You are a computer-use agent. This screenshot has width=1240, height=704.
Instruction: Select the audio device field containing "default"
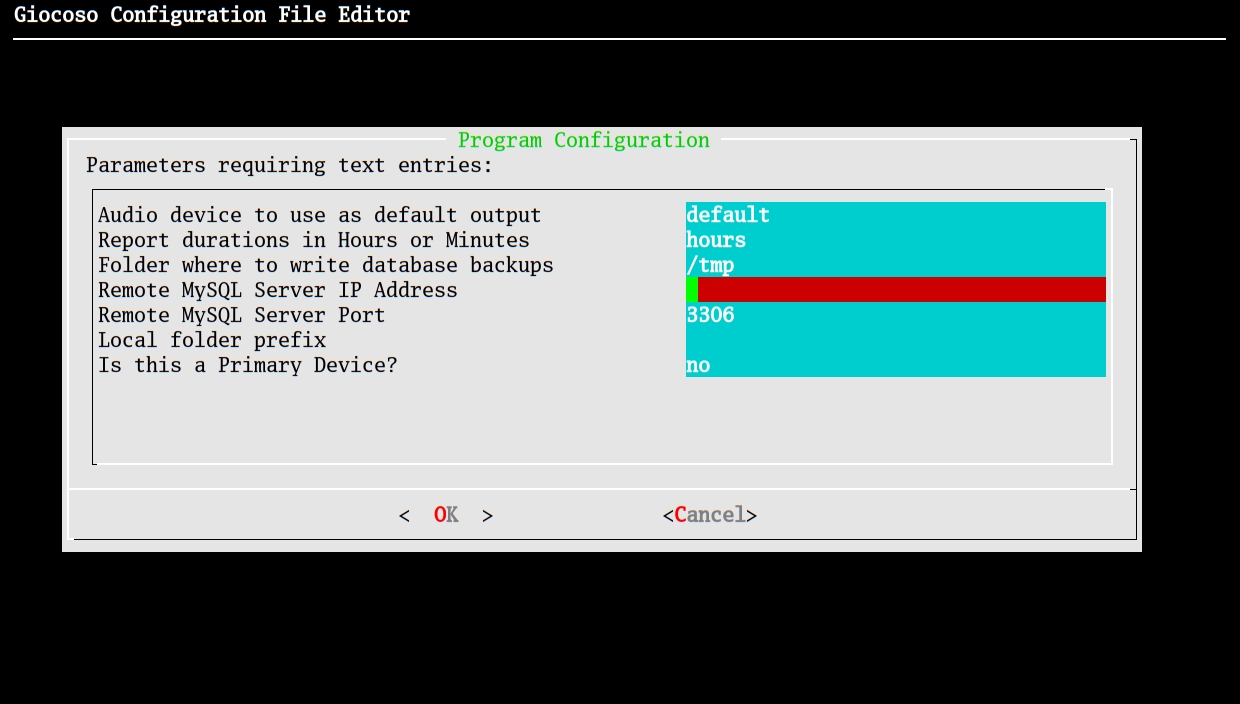tap(895, 215)
